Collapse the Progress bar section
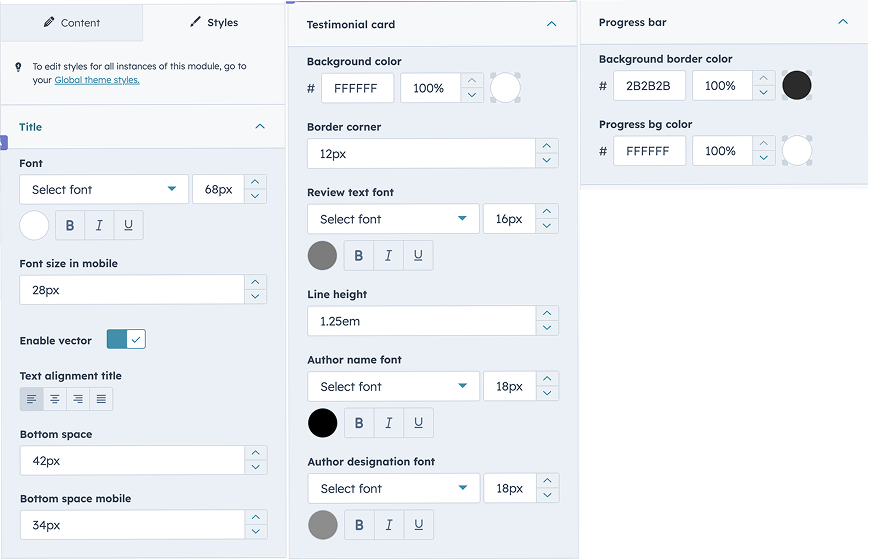Viewport: 870px width, 560px height. (x=843, y=22)
